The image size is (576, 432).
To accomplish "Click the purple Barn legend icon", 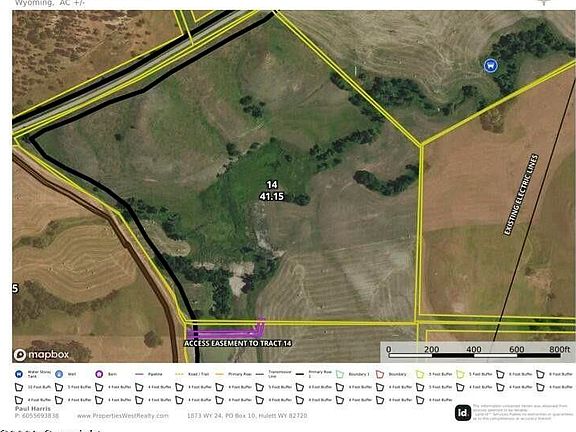I will 99,374.
